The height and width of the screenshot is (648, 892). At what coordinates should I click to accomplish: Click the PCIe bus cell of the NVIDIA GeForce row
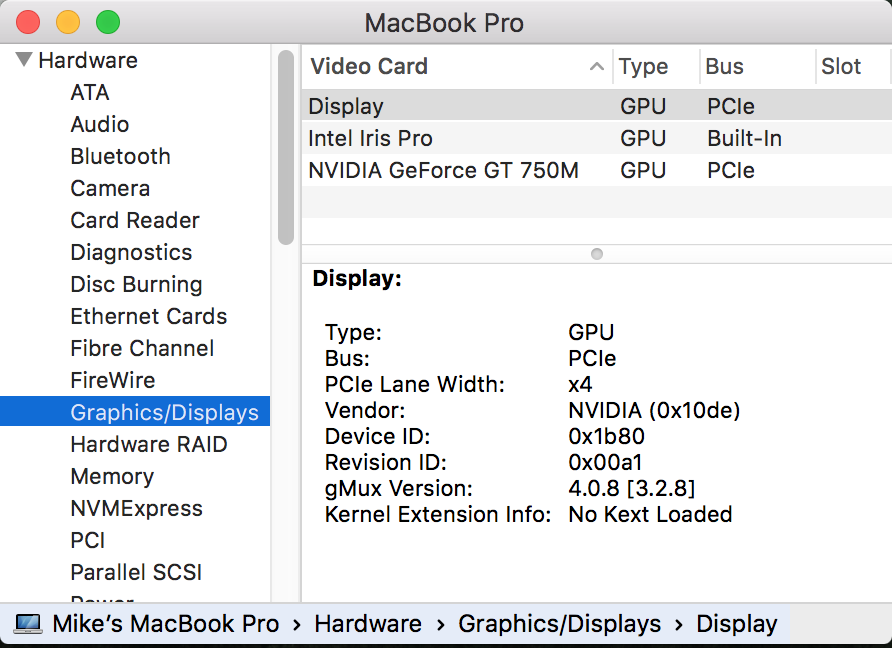pyautogui.click(x=731, y=170)
